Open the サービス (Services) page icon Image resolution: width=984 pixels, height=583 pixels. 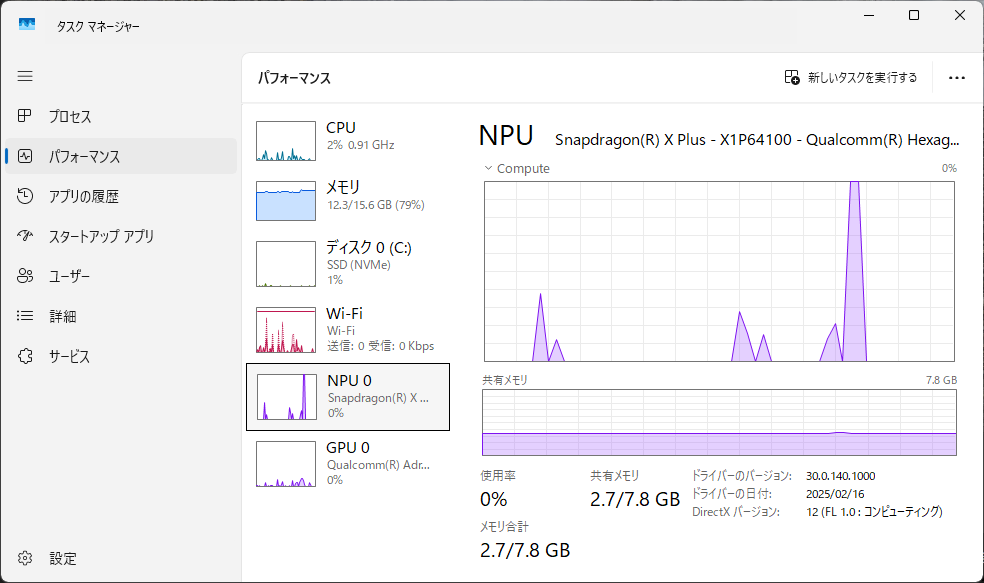click(25, 356)
